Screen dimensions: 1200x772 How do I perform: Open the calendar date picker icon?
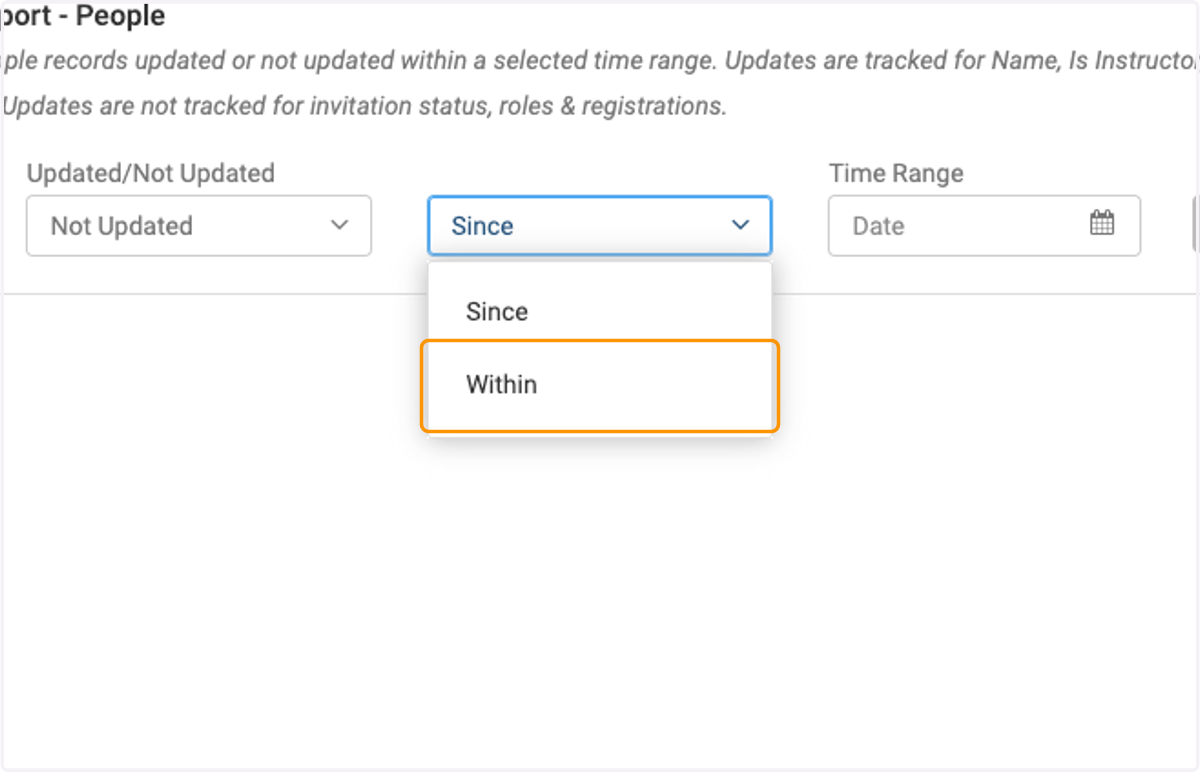click(1101, 224)
